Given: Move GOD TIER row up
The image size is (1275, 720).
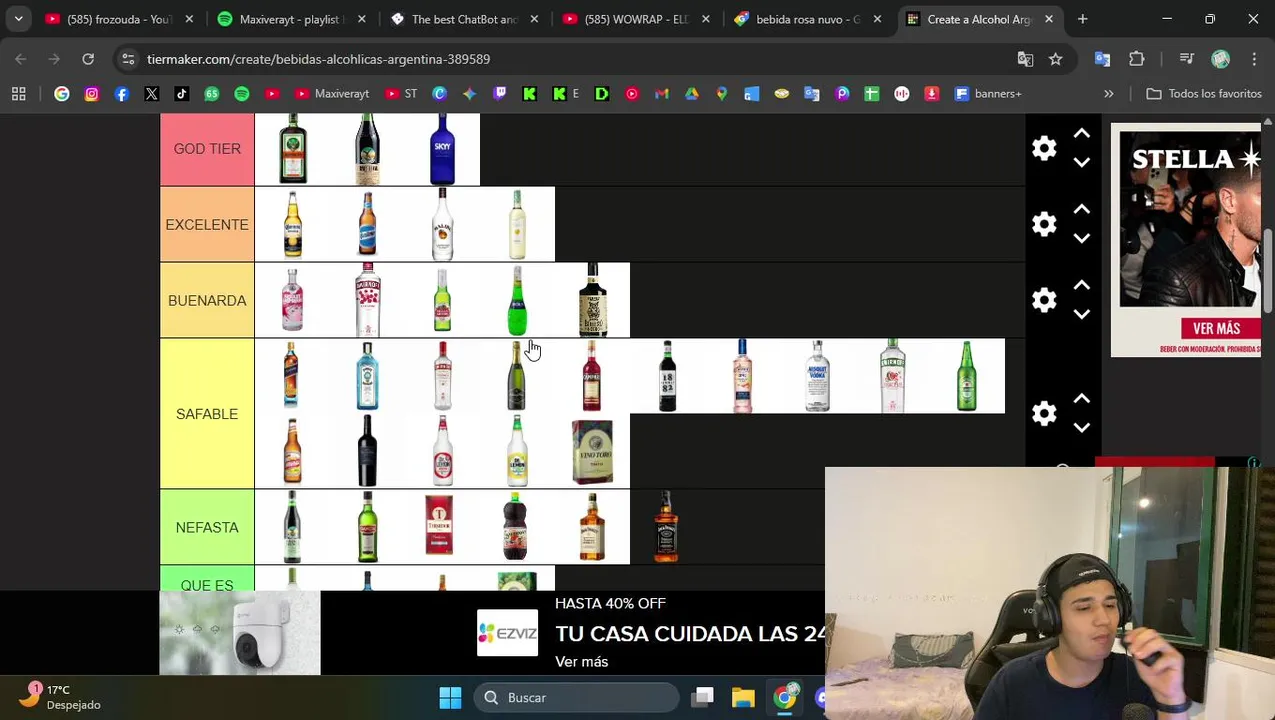Looking at the screenshot, I should pyautogui.click(x=1081, y=134).
